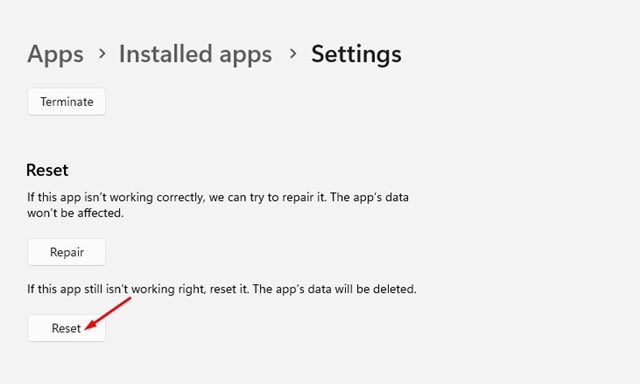The image size is (640, 384).
Task: Click the sentence 'If this app isn't working correctly'
Action: pos(116,198)
